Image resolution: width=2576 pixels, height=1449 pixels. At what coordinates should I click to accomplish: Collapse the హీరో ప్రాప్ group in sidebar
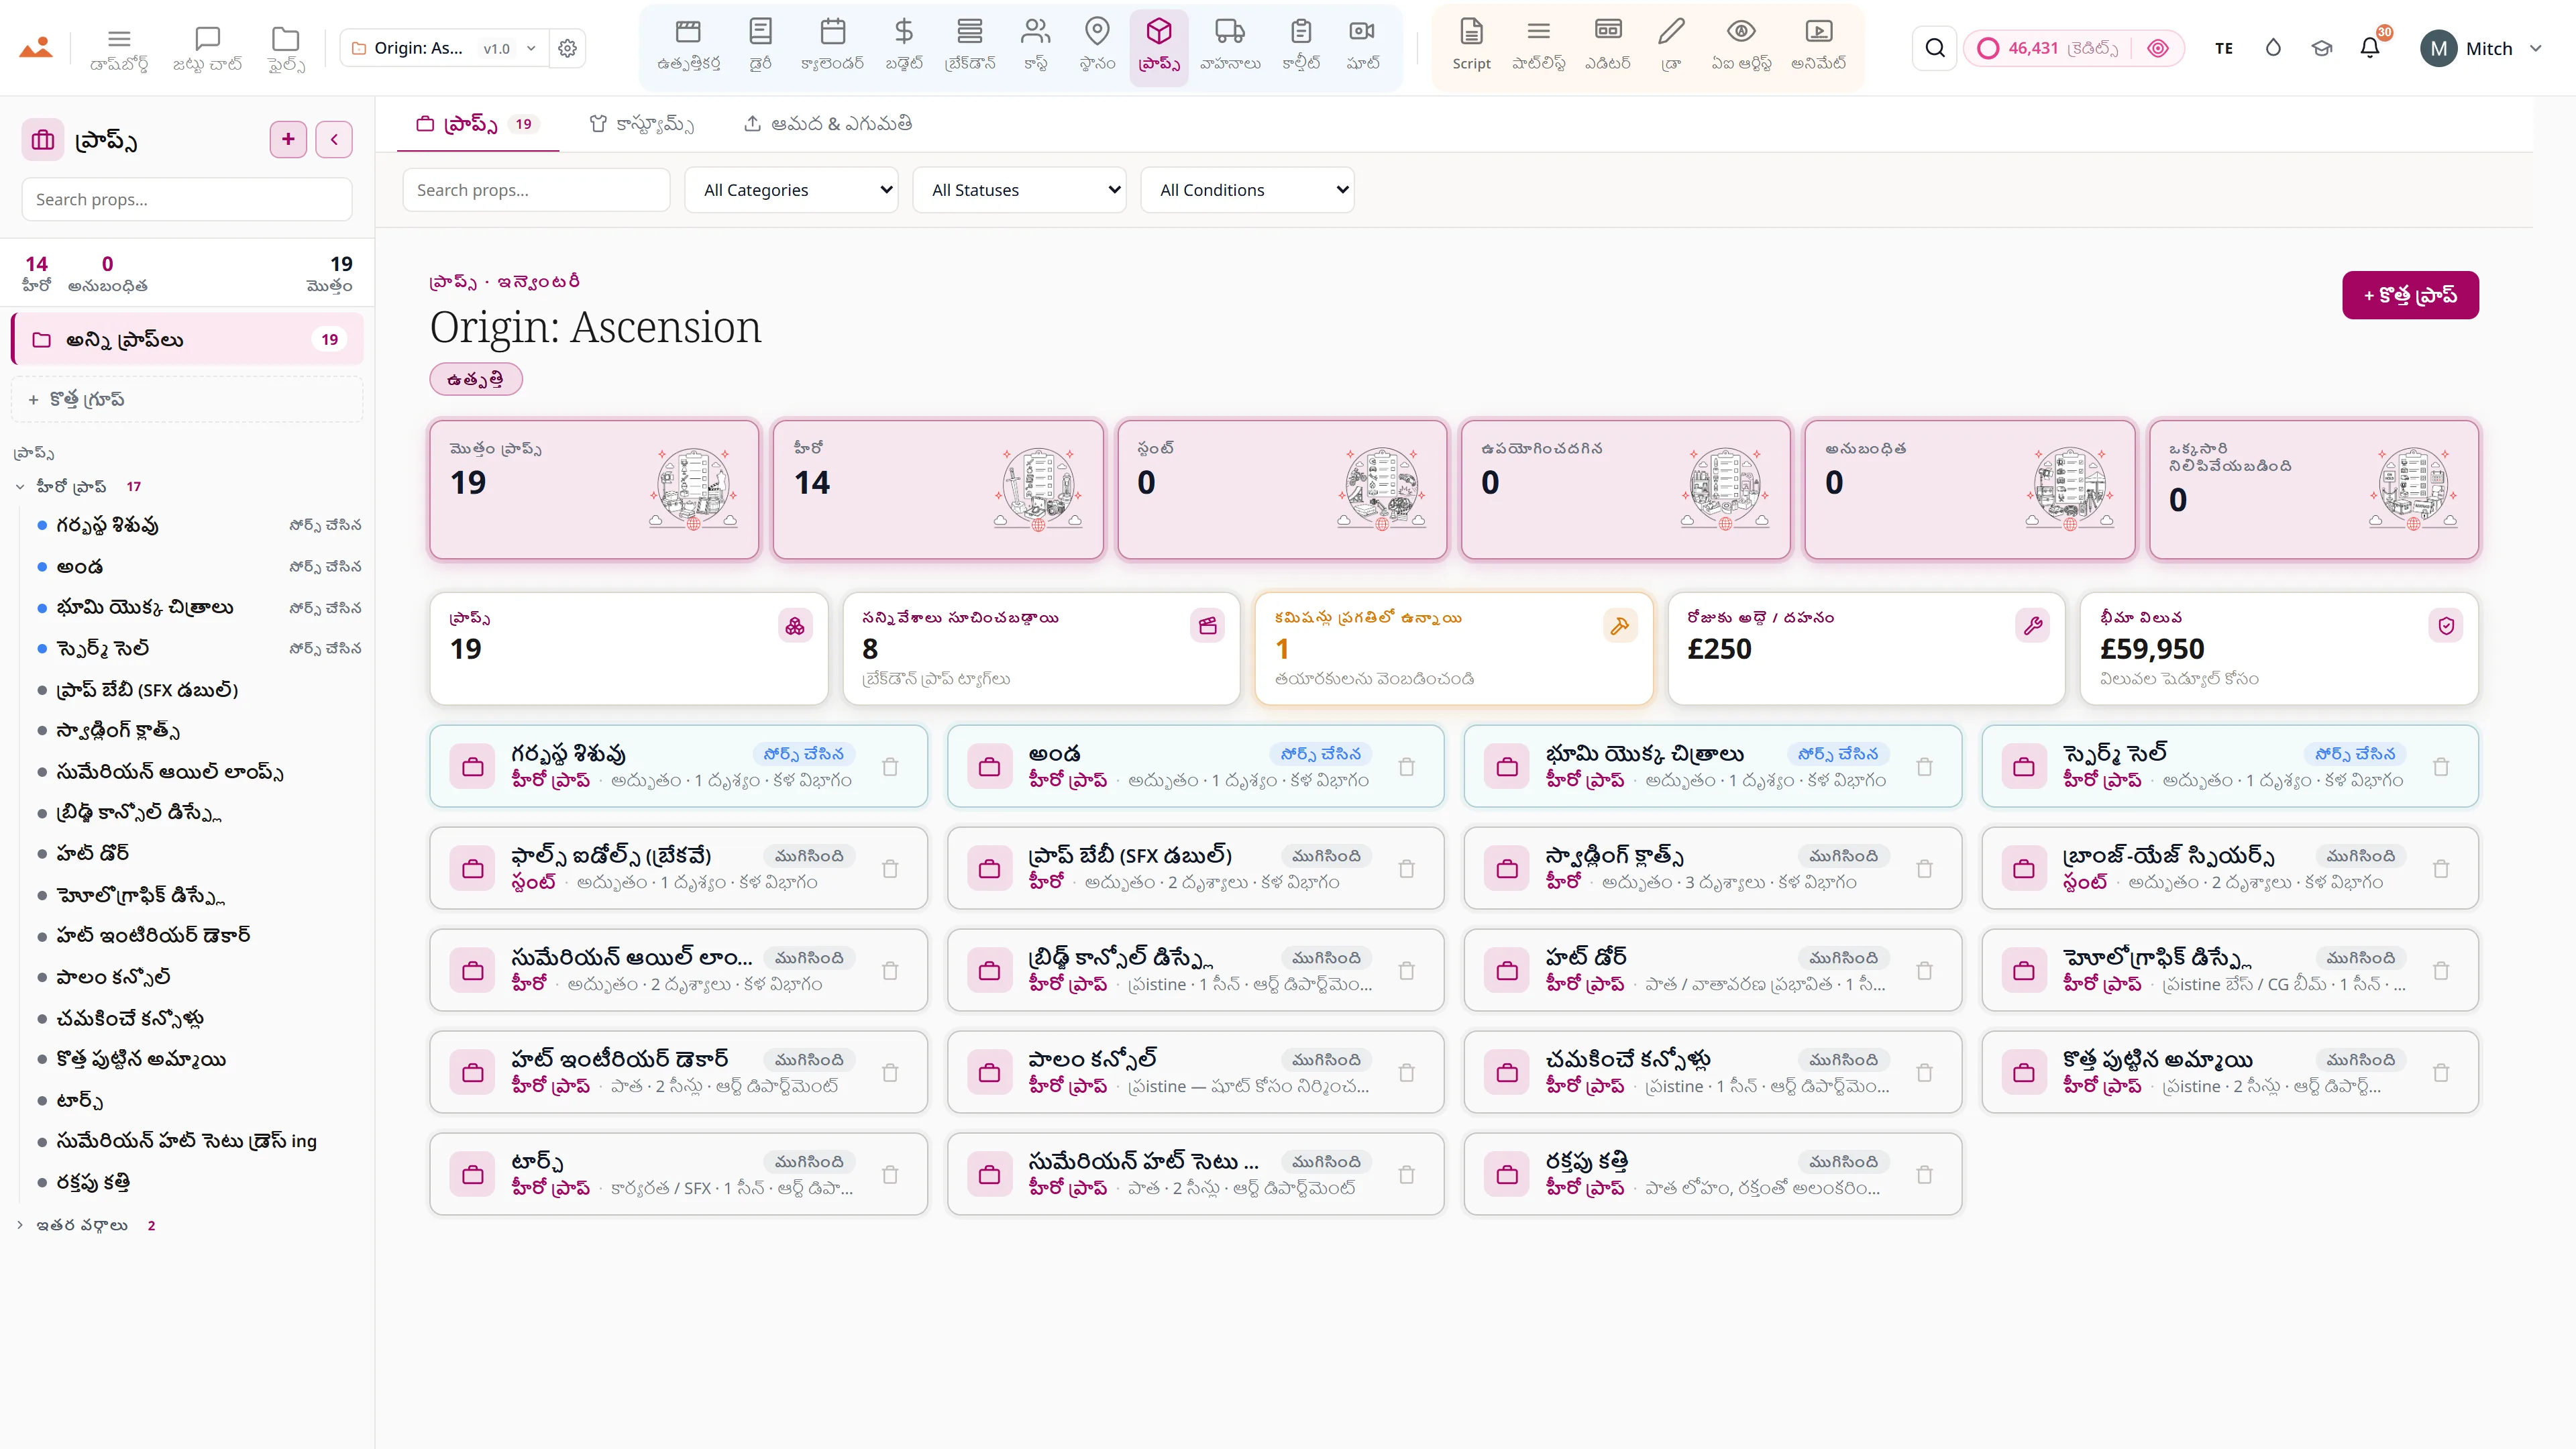20,487
